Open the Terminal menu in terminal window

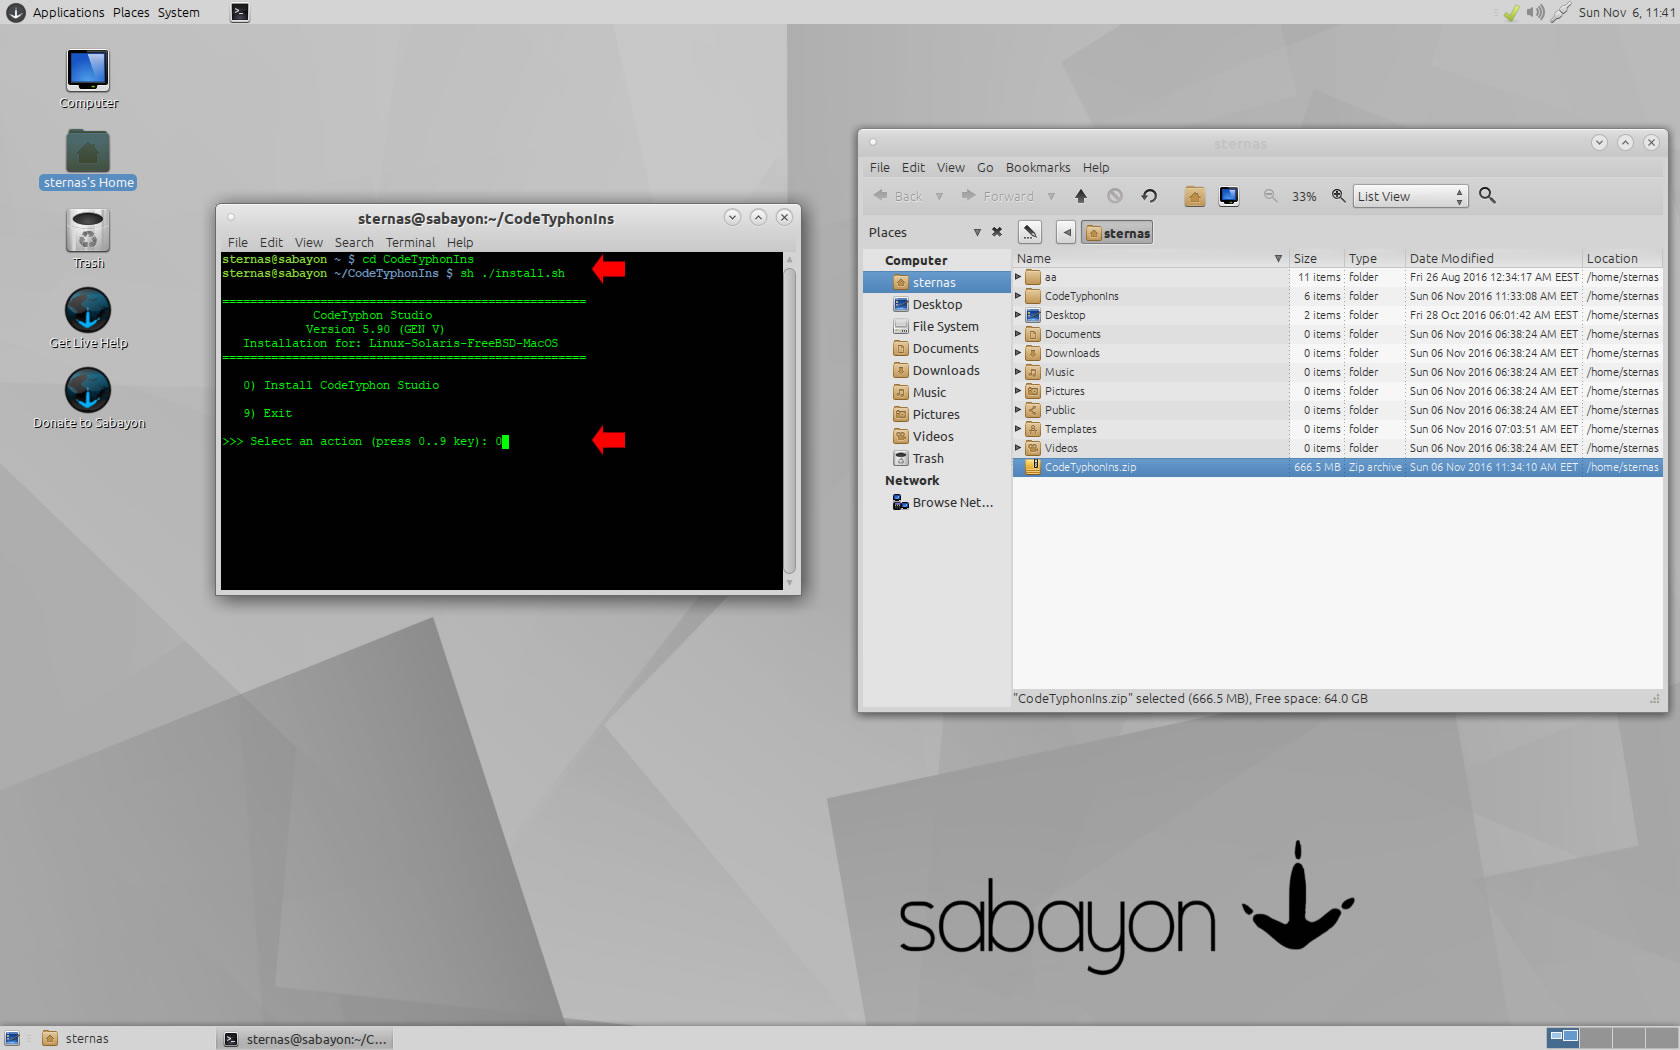[410, 242]
